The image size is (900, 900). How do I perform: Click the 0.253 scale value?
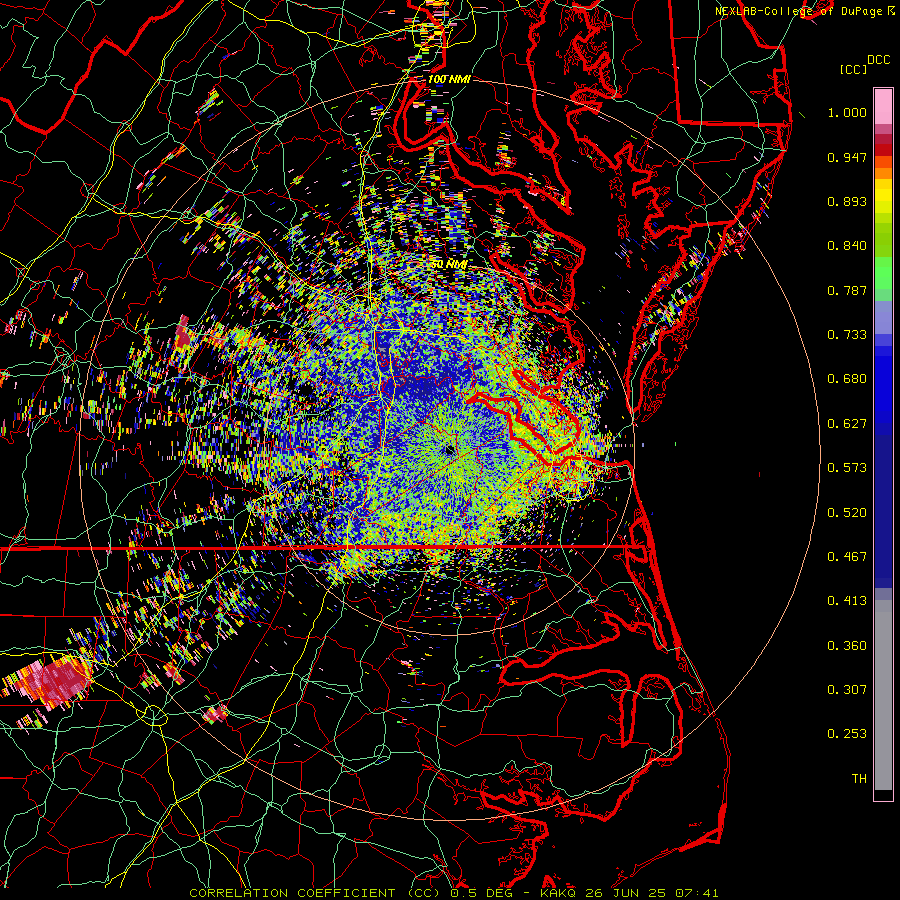[847, 734]
